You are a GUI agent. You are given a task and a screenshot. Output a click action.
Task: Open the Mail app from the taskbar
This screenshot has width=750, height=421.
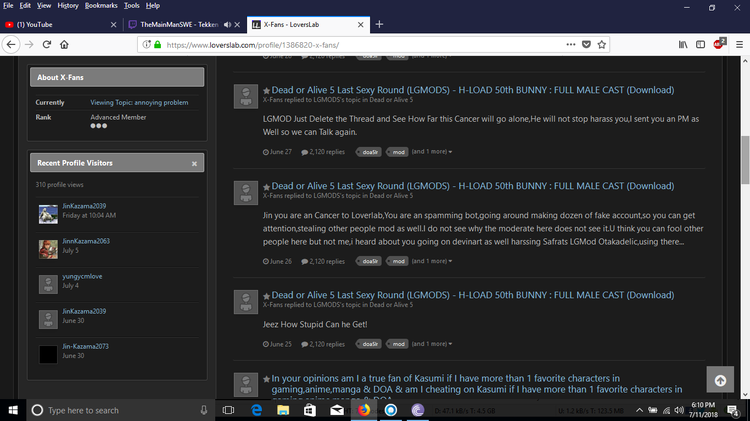337,410
